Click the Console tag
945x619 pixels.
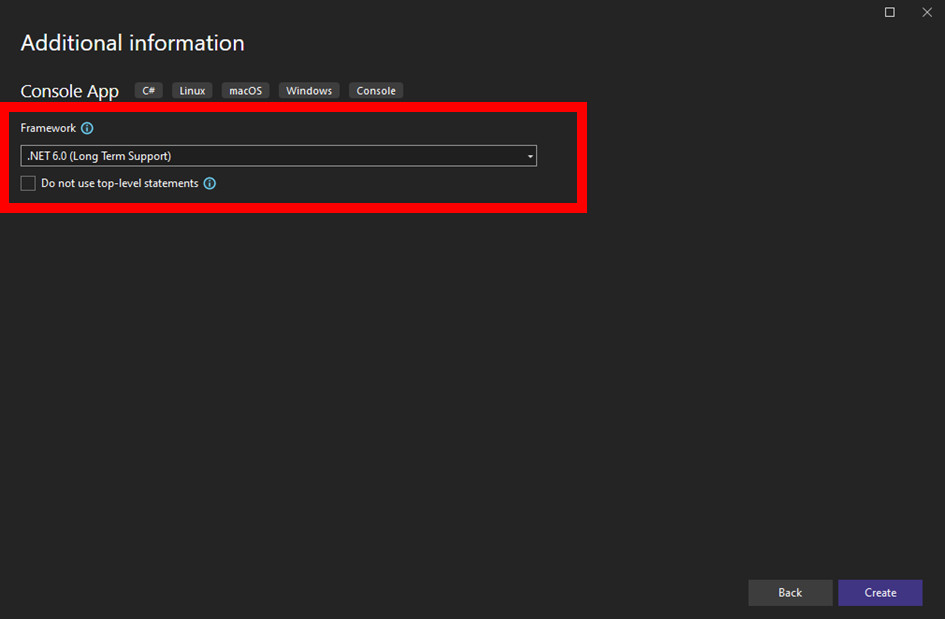376,90
